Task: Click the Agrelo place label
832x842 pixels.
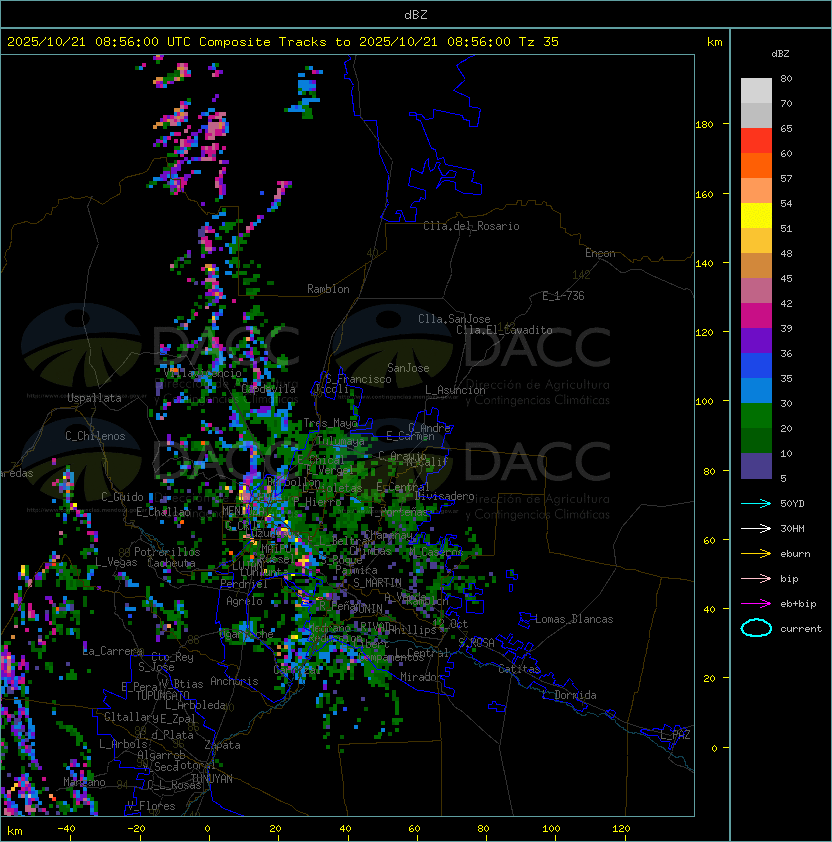Action: coord(244,601)
